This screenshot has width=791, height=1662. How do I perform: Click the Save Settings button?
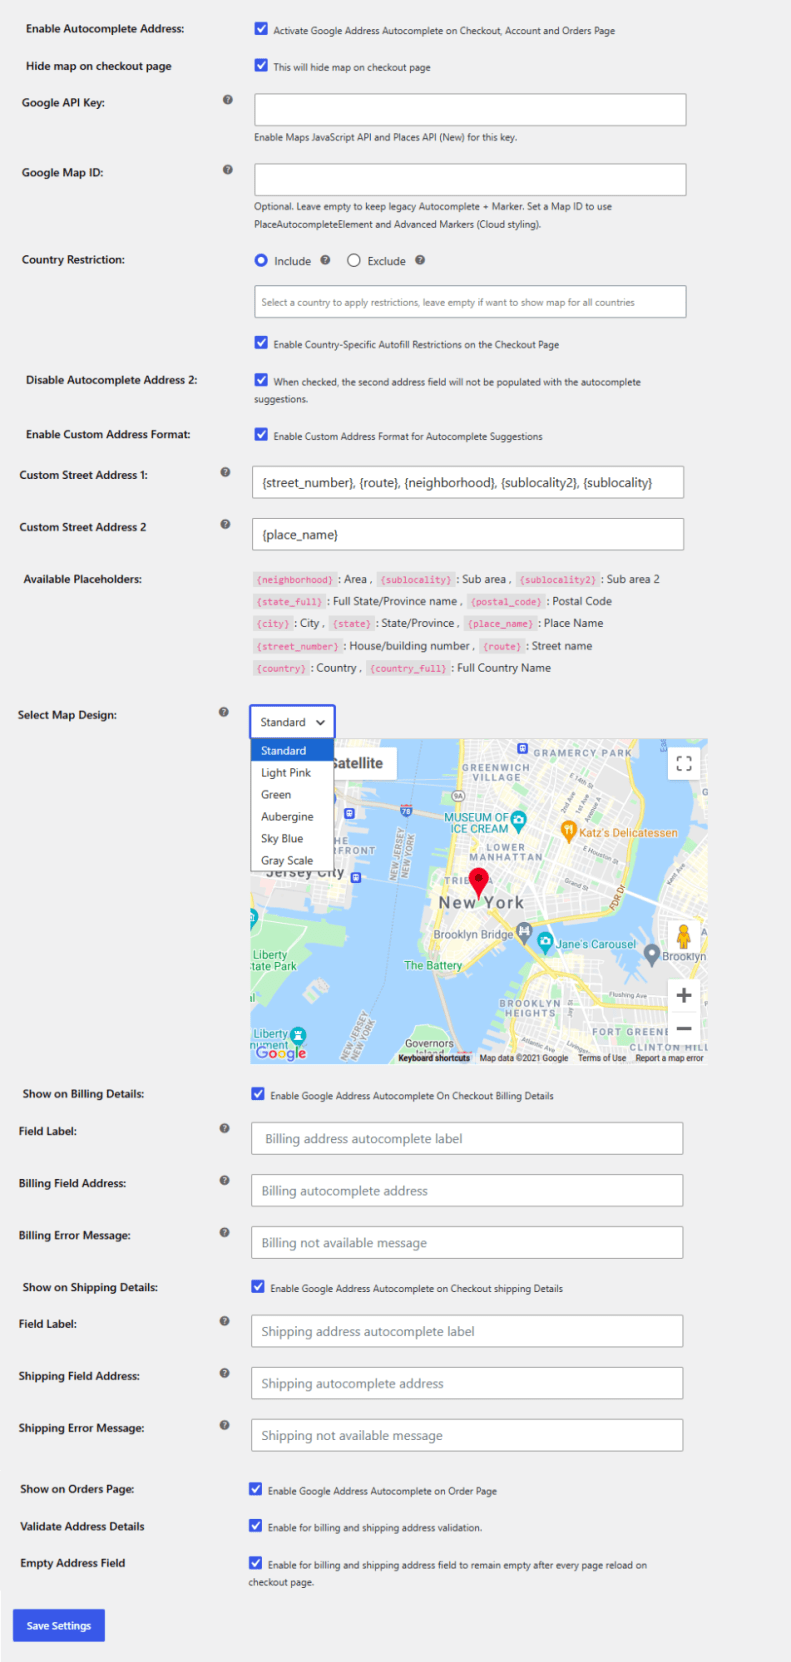coord(59,1625)
